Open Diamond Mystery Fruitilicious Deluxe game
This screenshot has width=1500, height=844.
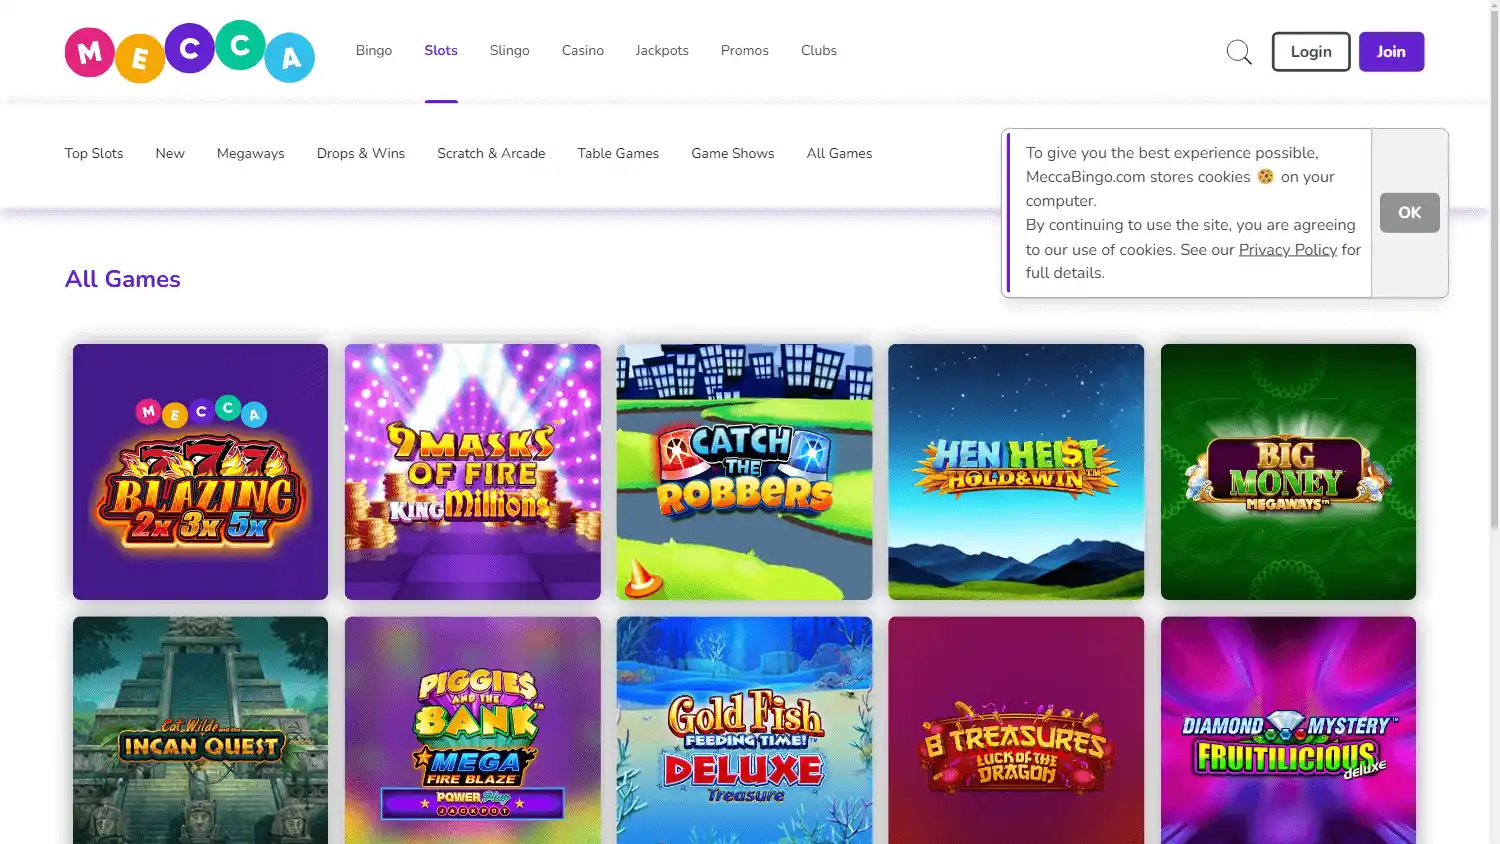(1289, 730)
